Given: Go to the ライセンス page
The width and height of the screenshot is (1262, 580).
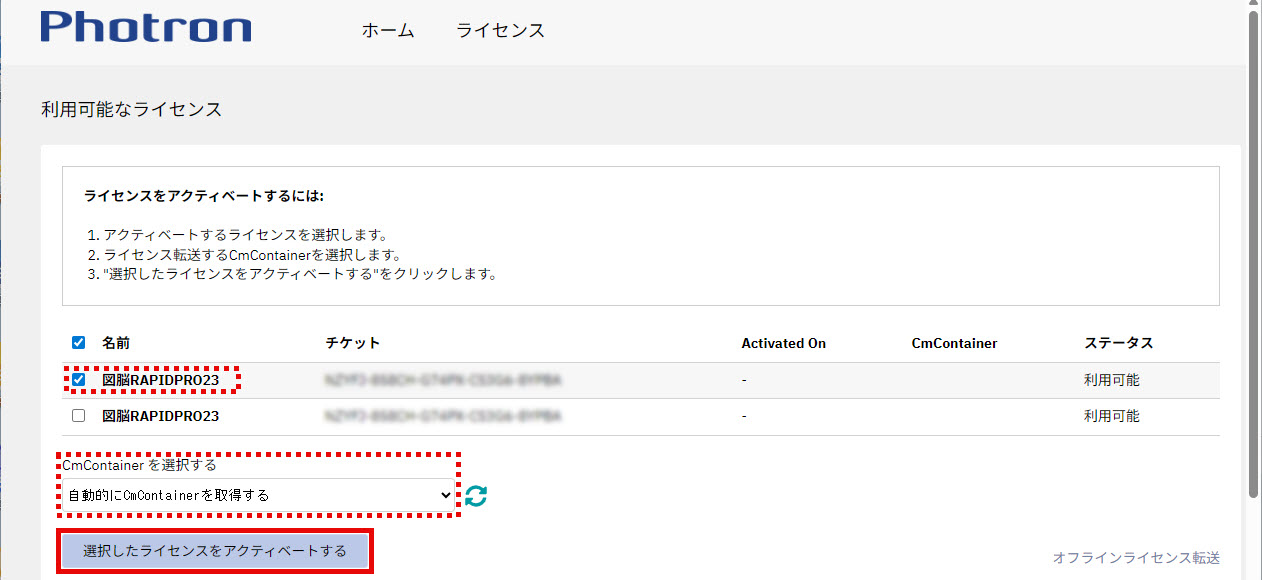Looking at the screenshot, I should click(x=500, y=30).
